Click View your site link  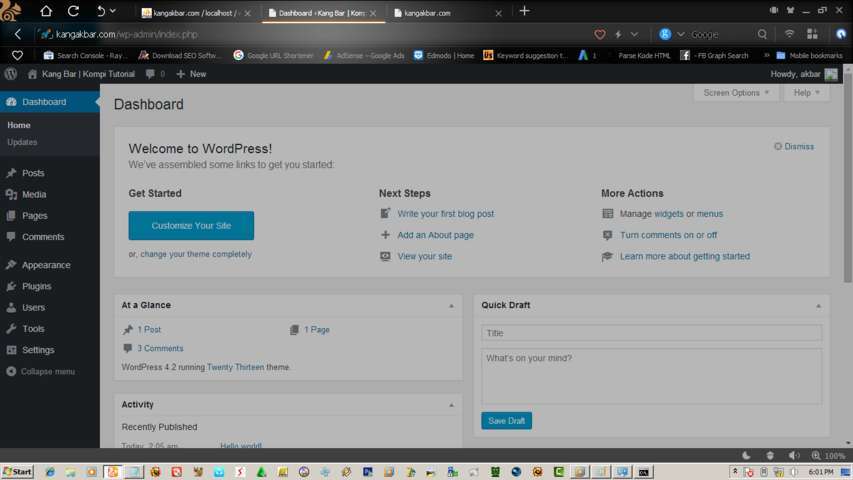tap(424, 256)
